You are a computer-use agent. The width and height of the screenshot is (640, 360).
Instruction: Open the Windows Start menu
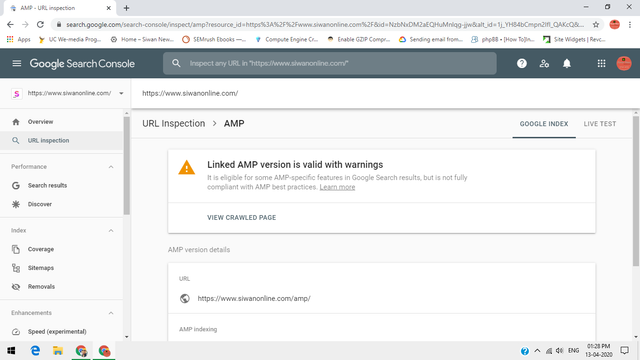(11, 351)
